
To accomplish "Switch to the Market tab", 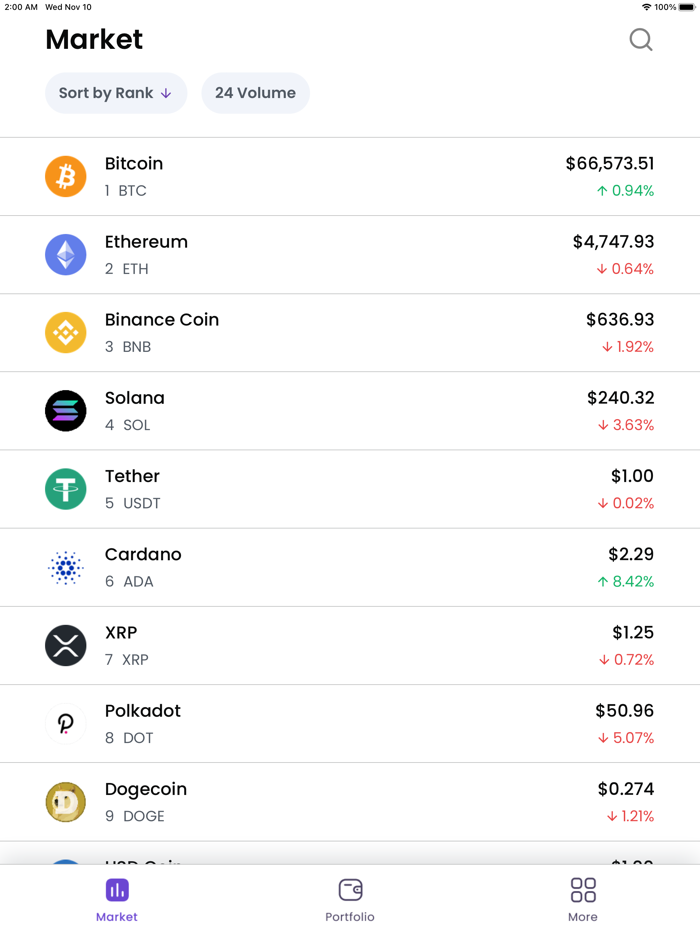I will tap(117, 897).
